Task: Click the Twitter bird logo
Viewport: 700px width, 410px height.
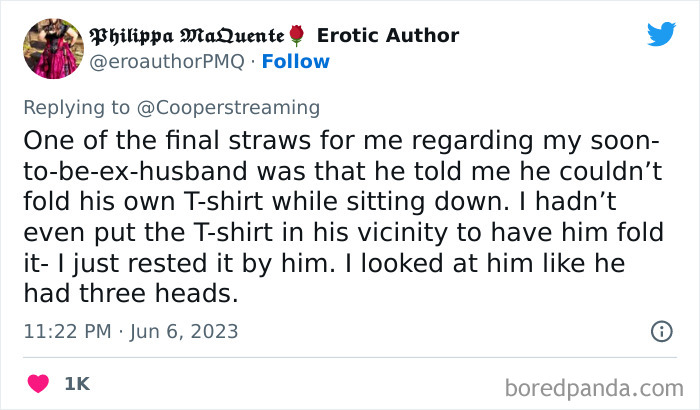Action: 661,34
